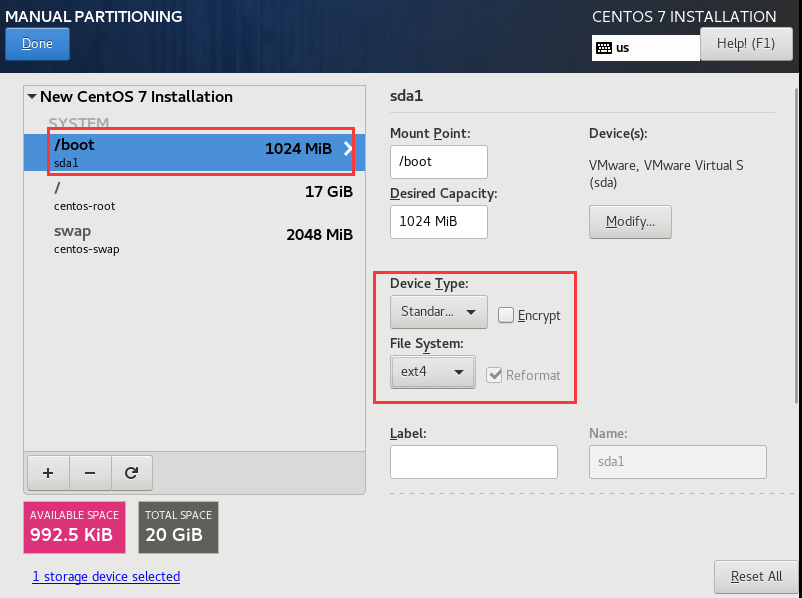Click the chevron arrow on /boot row
The height and width of the screenshot is (598, 802).
tap(348, 148)
